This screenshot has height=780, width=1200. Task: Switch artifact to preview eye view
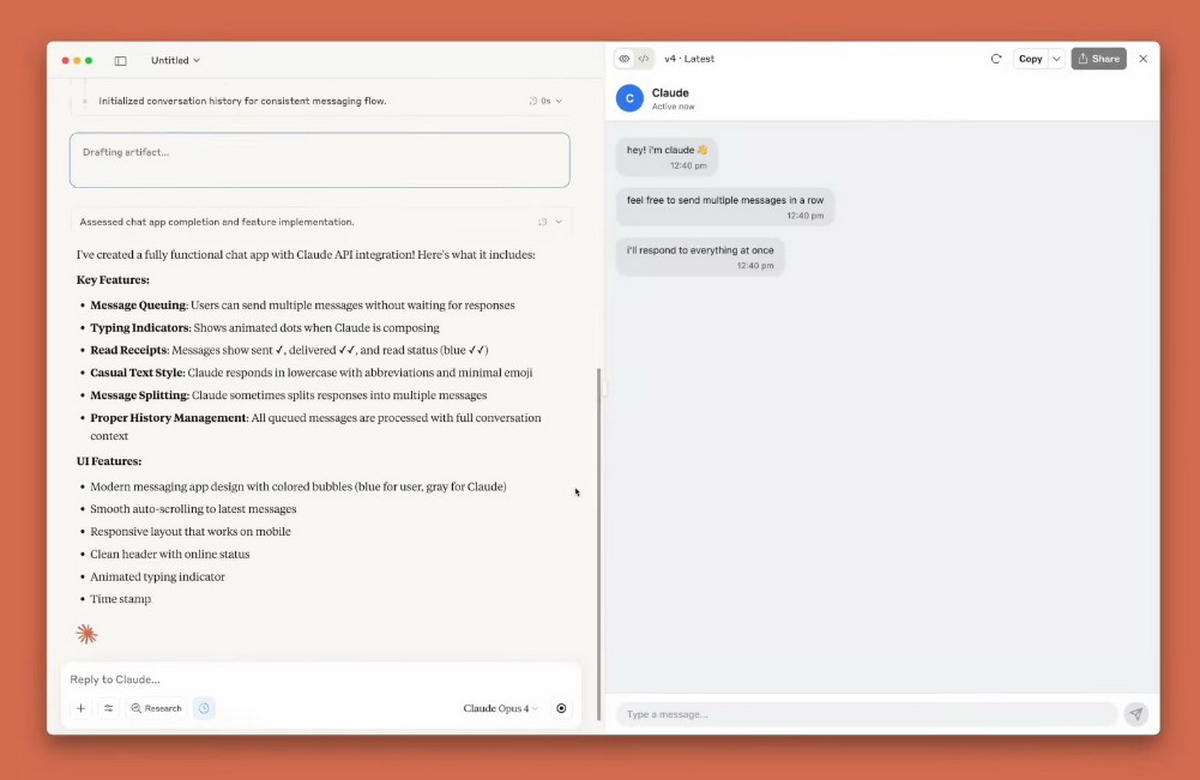pyautogui.click(x=624, y=59)
